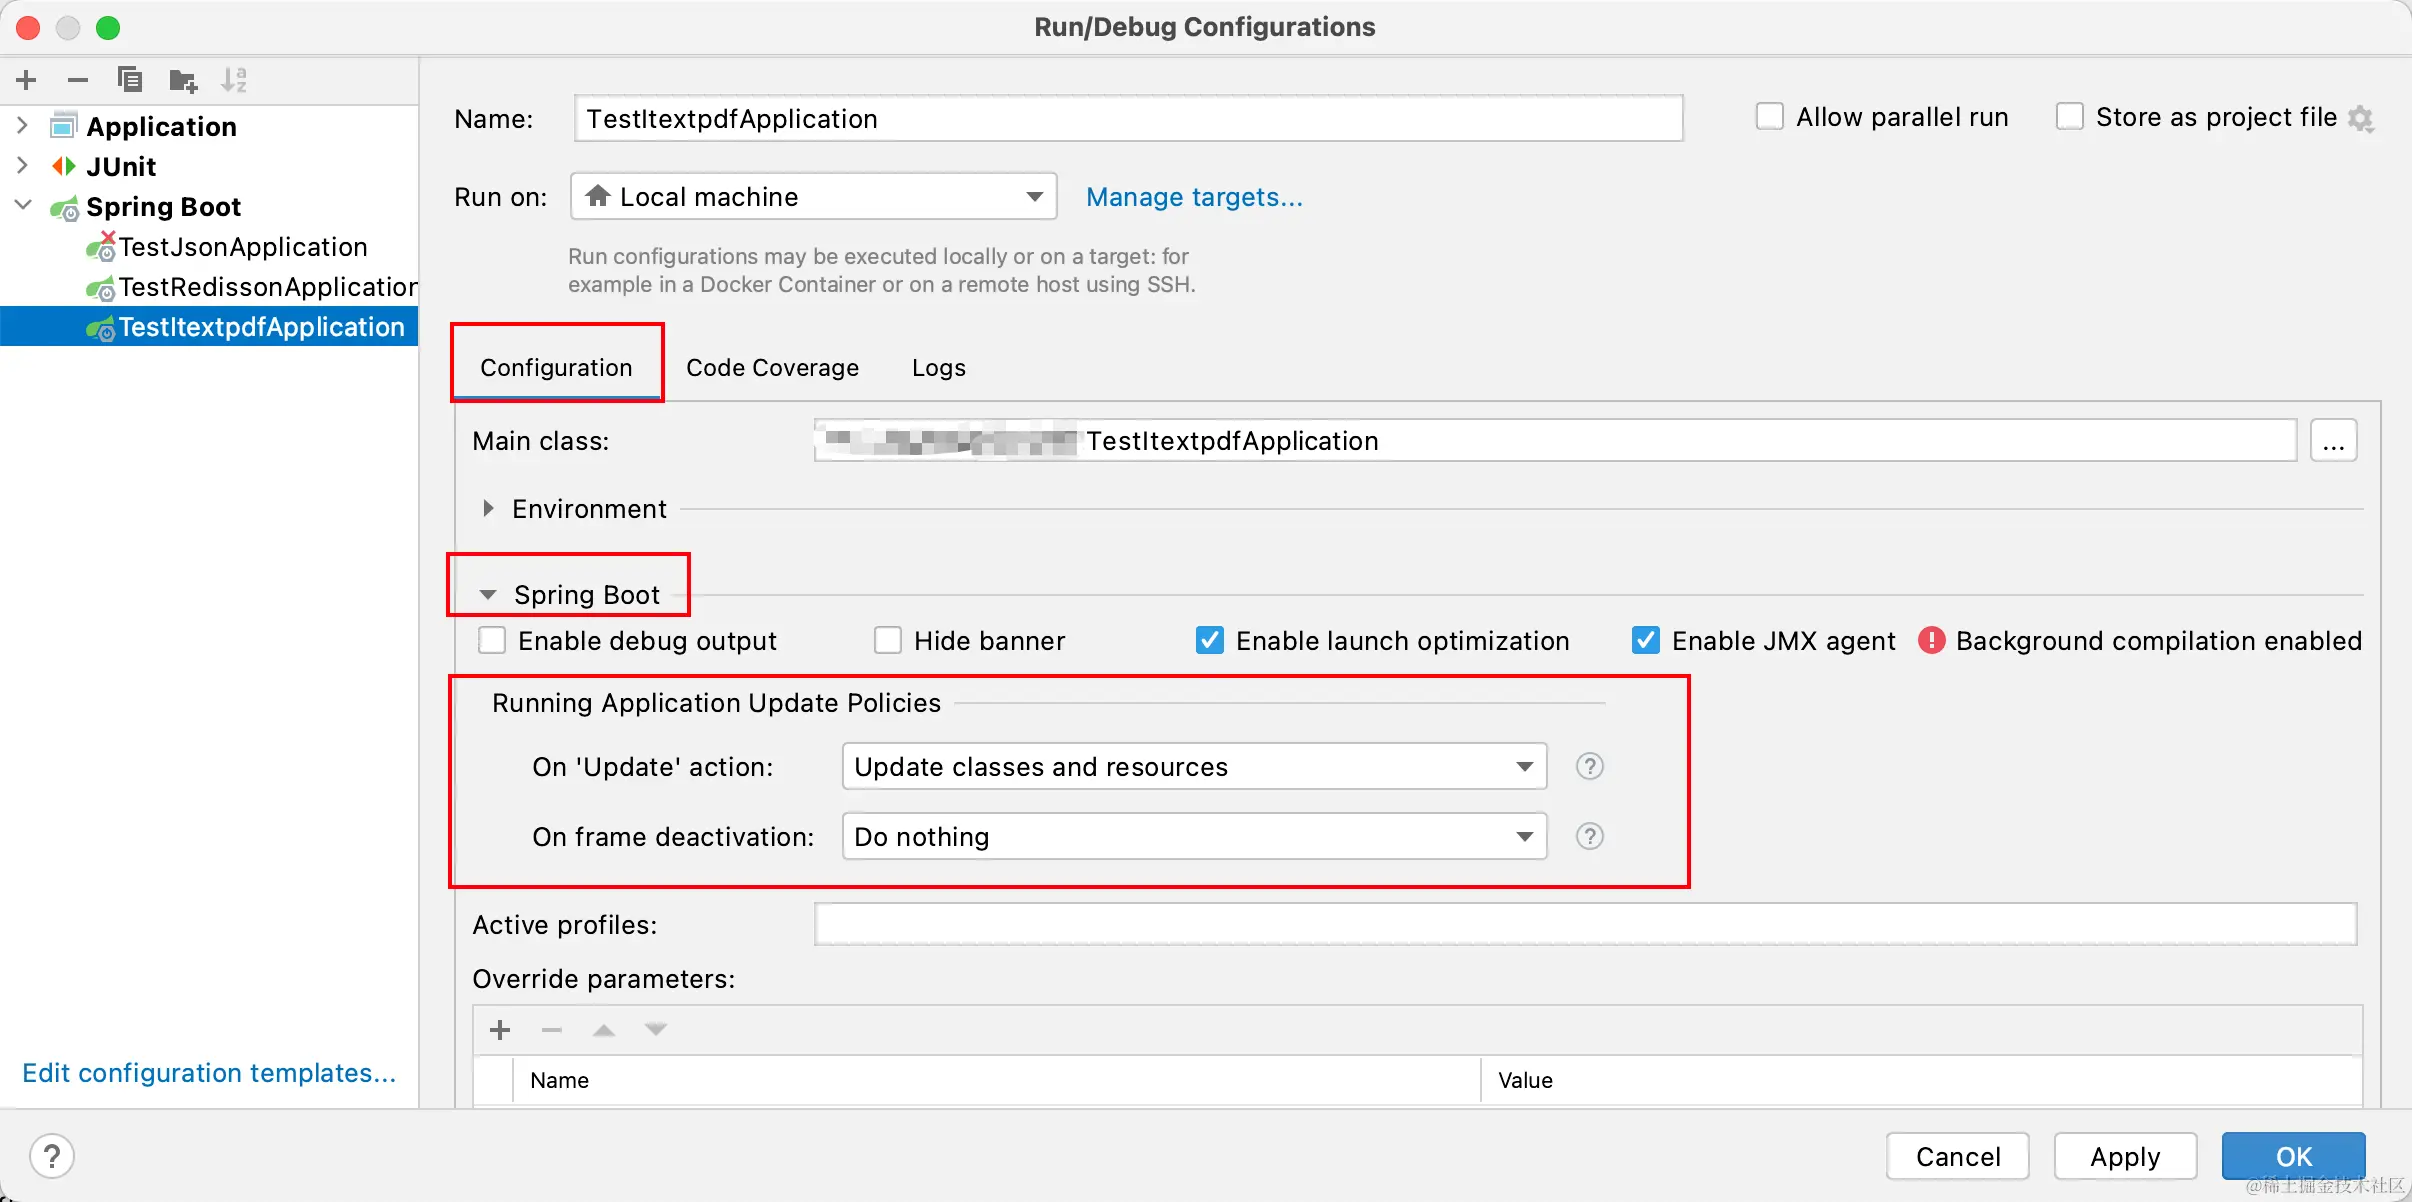The height and width of the screenshot is (1202, 2412).
Task: Expand the Environment section
Action: click(x=488, y=509)
